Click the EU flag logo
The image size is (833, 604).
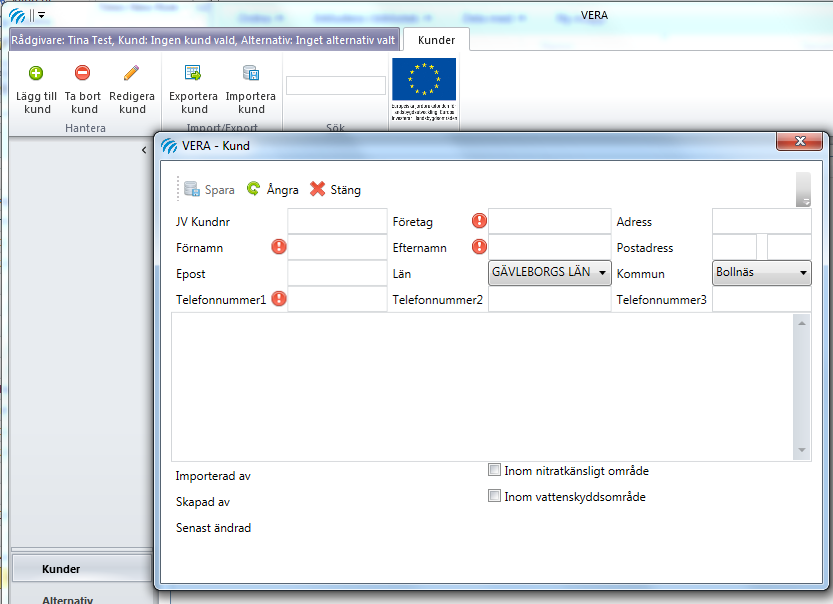tap(424, 79)
